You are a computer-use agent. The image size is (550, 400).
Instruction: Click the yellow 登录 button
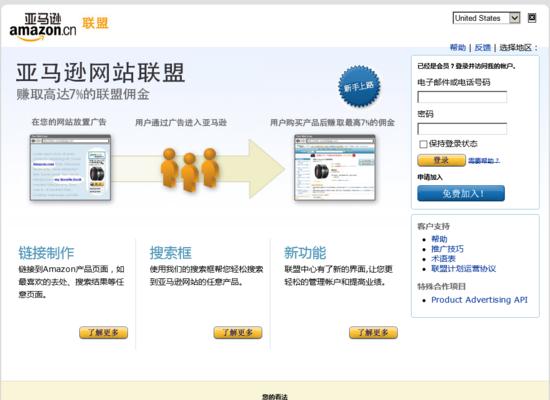pos(441,160)
